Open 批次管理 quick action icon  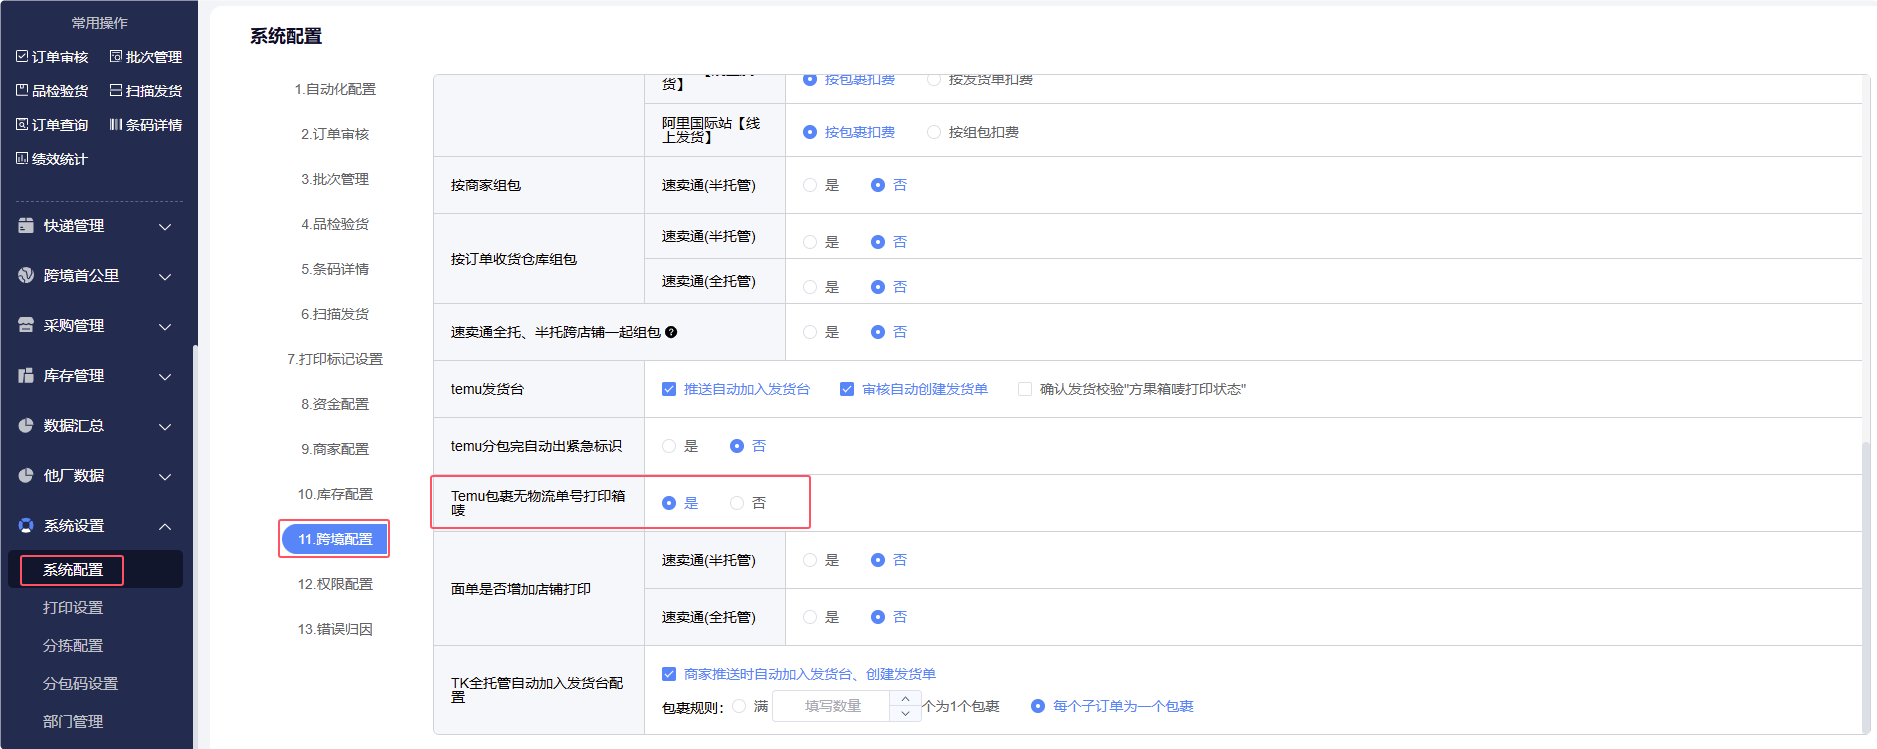[x=116, y=57]
